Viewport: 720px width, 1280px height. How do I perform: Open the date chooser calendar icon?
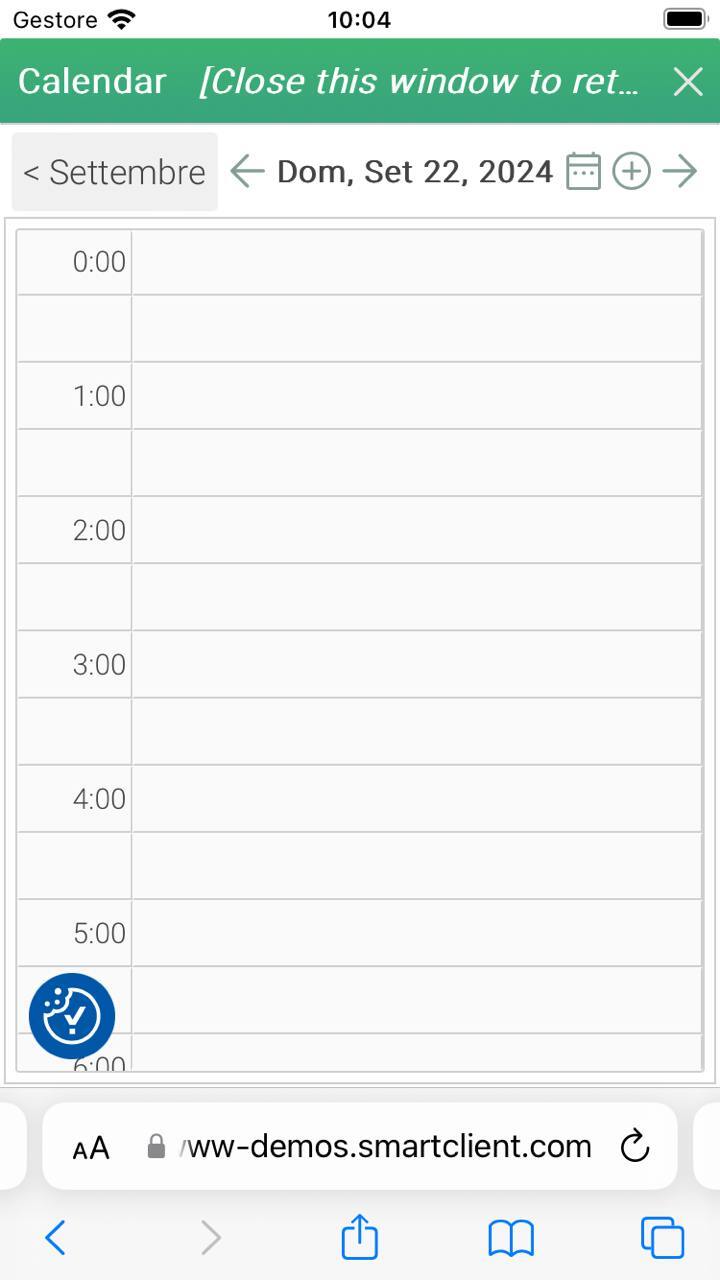point(583,172)
